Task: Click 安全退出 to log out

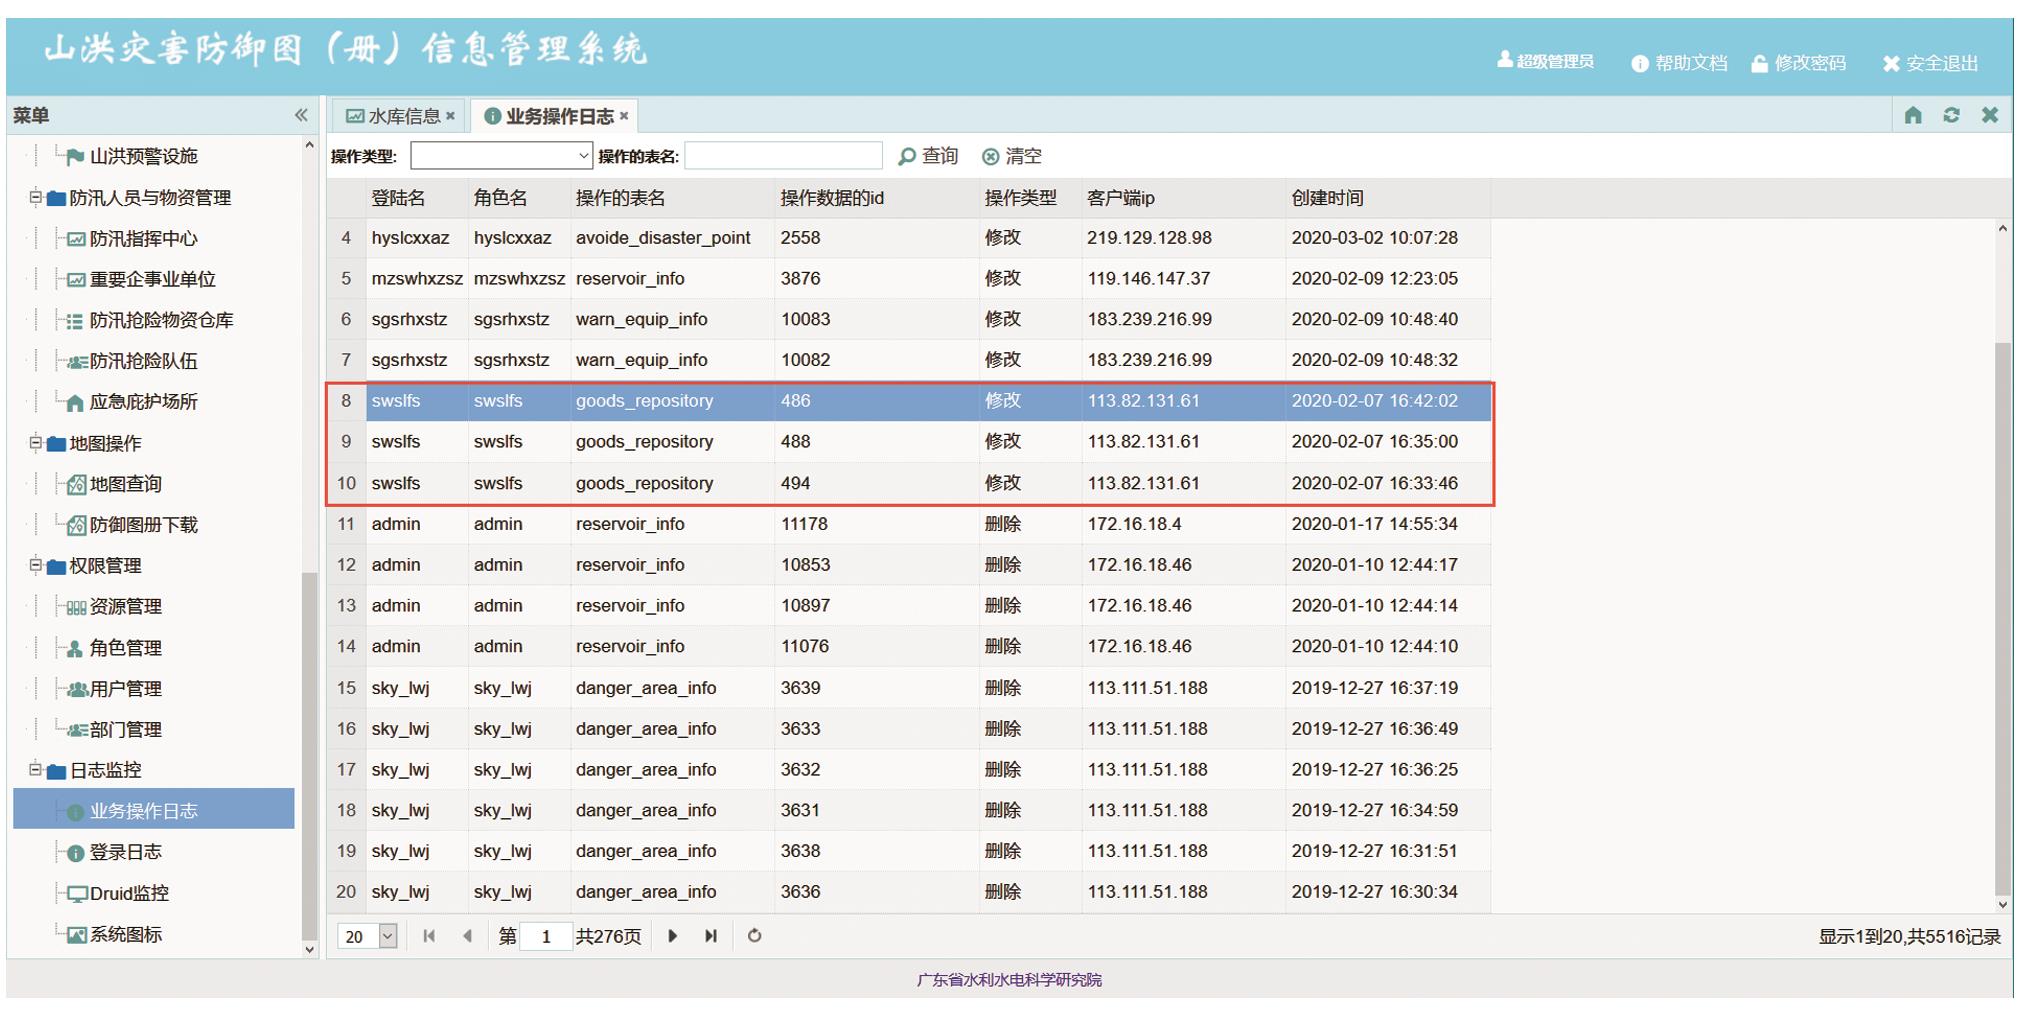Action: click(x=1930, y=63)
